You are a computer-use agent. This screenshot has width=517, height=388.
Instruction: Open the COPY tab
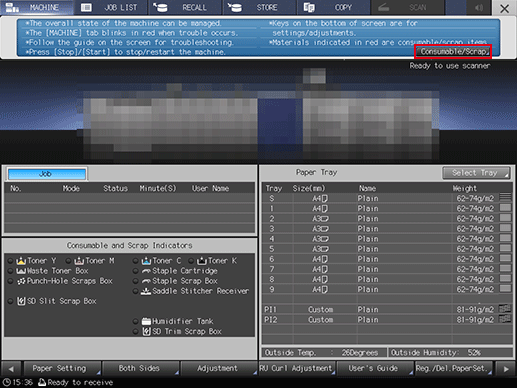tap(333, 7)
